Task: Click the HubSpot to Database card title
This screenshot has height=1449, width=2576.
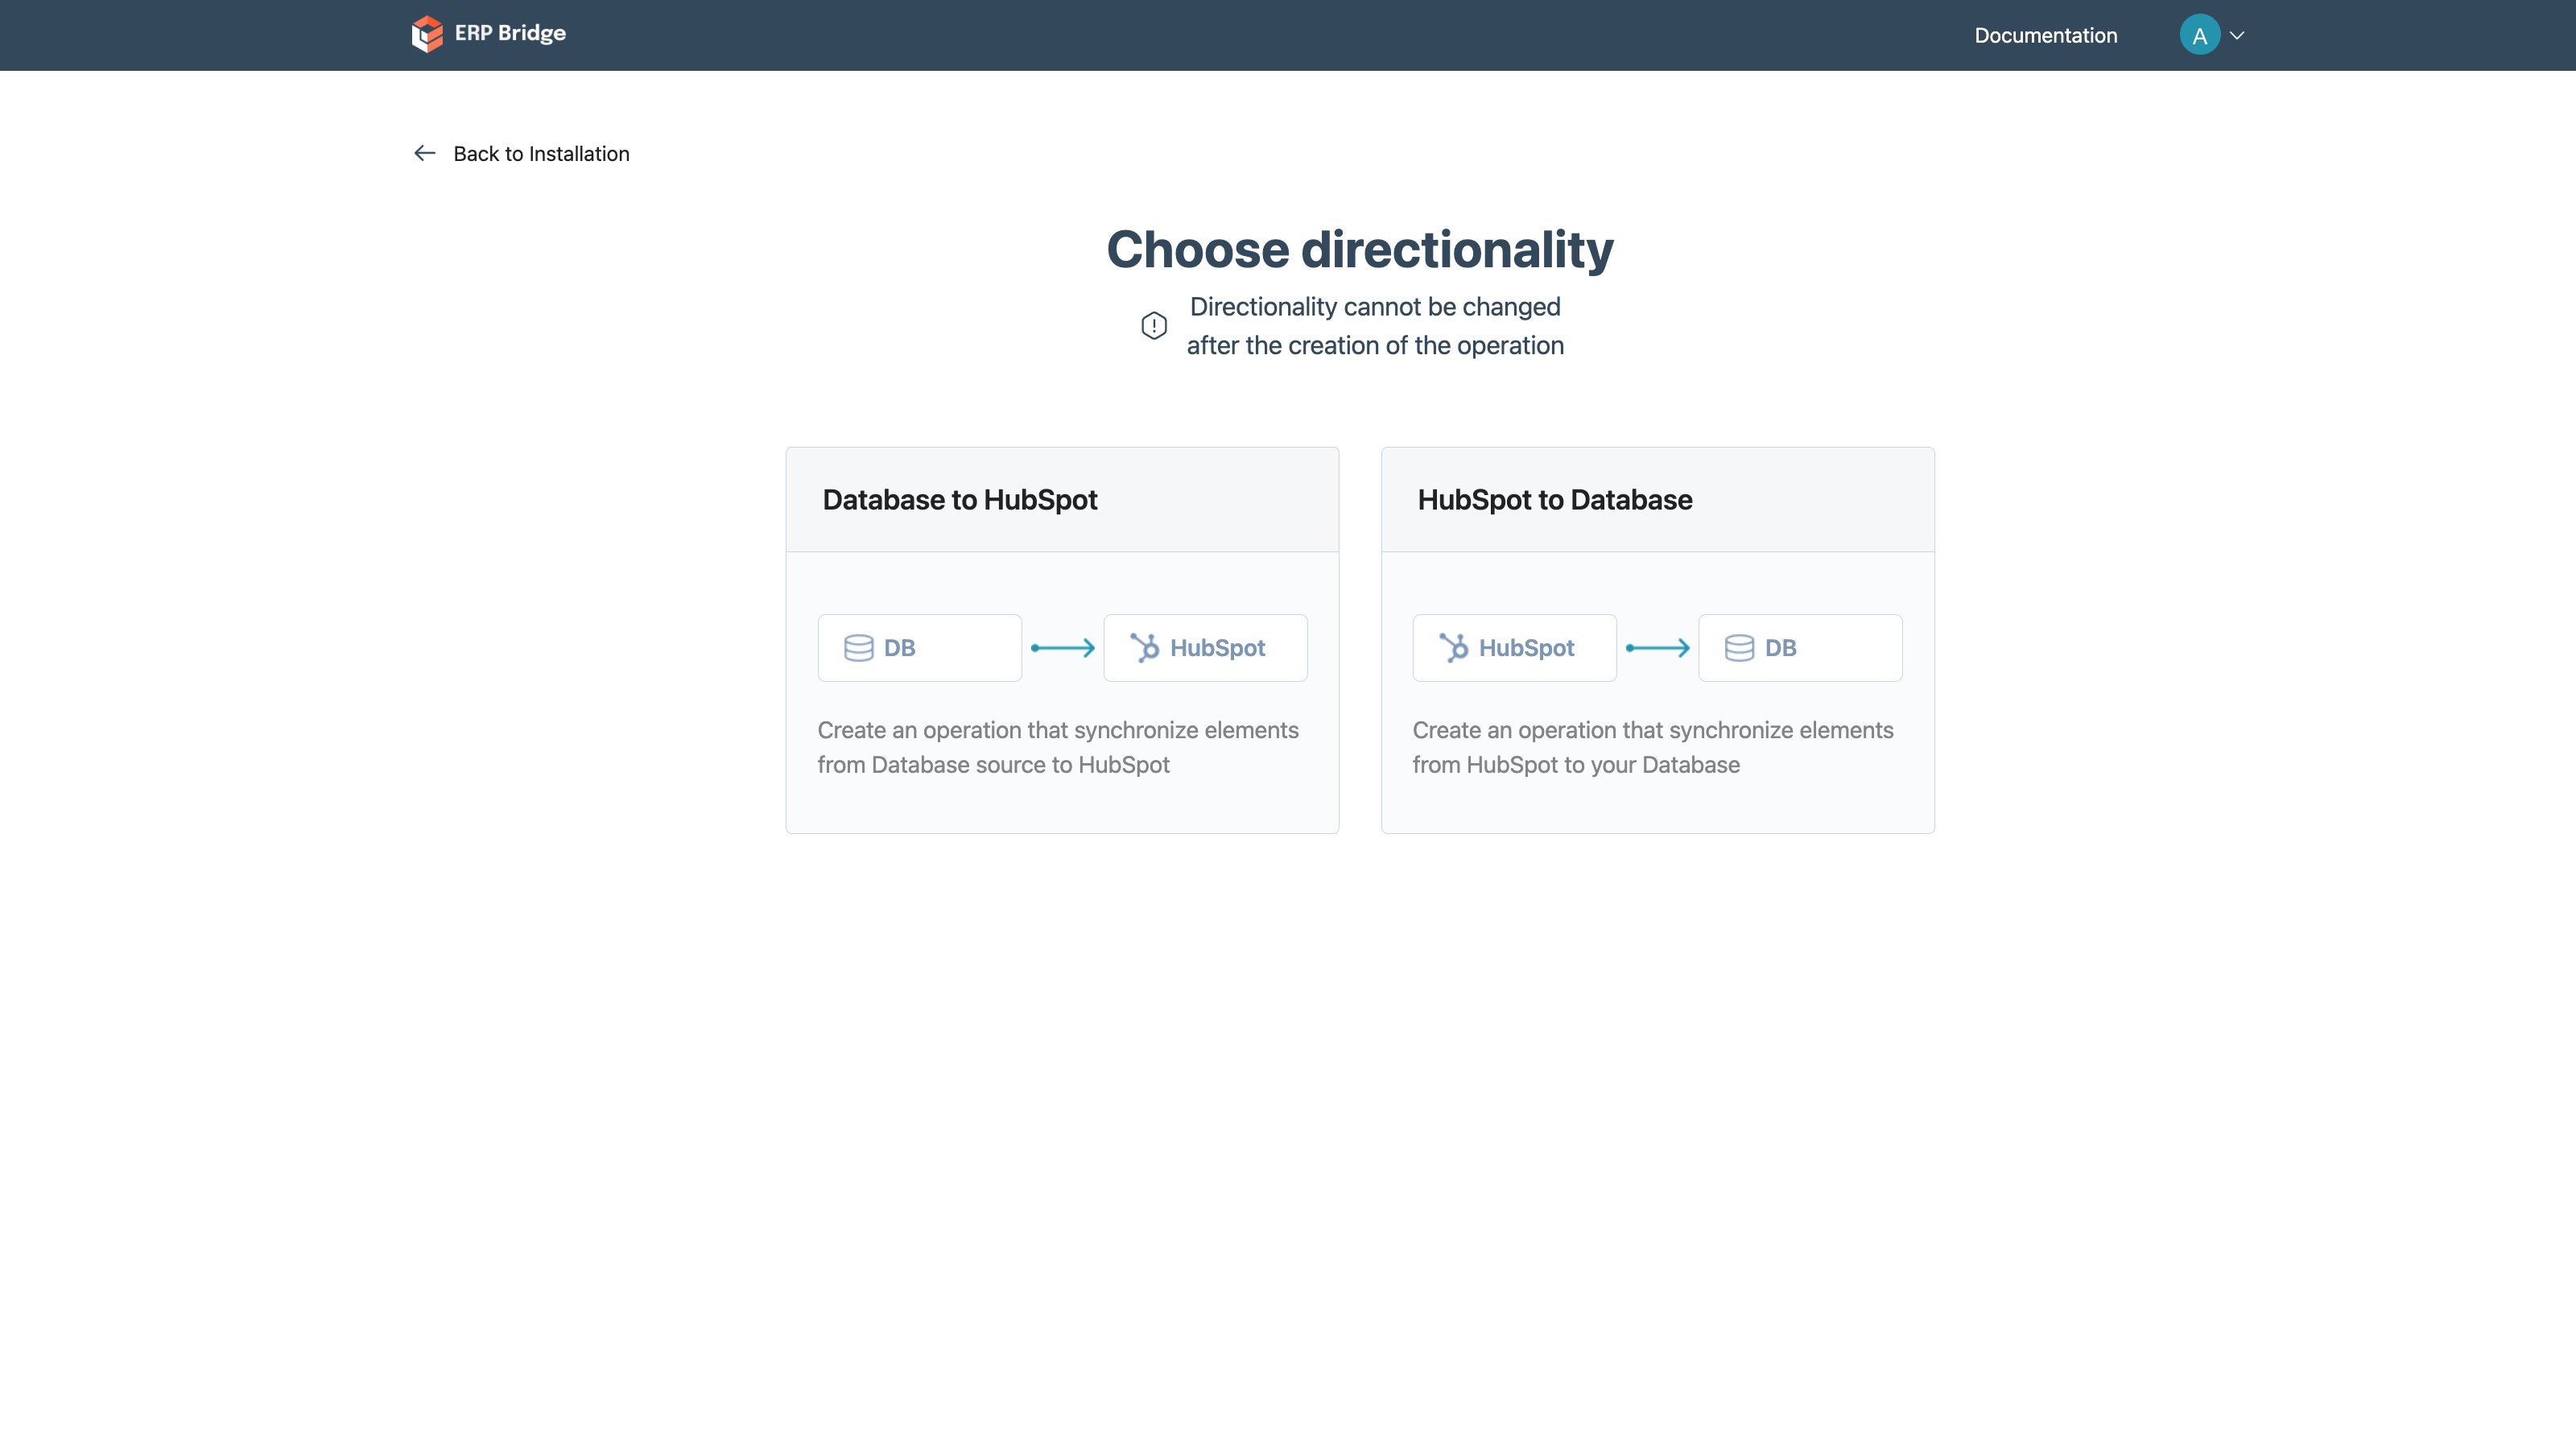Action: click(x=1554, y=500)
